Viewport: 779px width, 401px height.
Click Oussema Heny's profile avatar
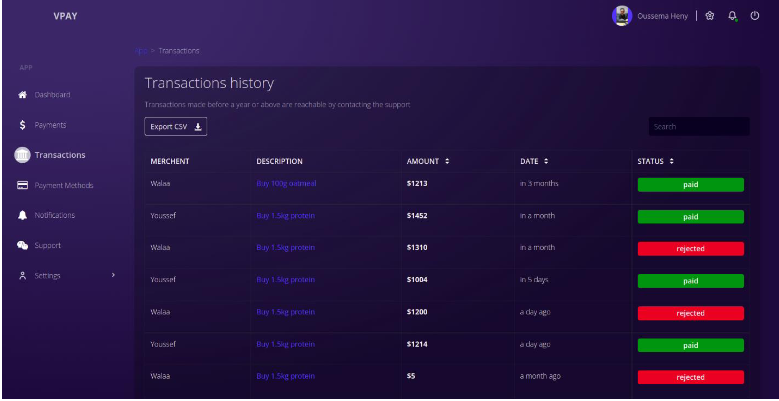pos(622,16)
